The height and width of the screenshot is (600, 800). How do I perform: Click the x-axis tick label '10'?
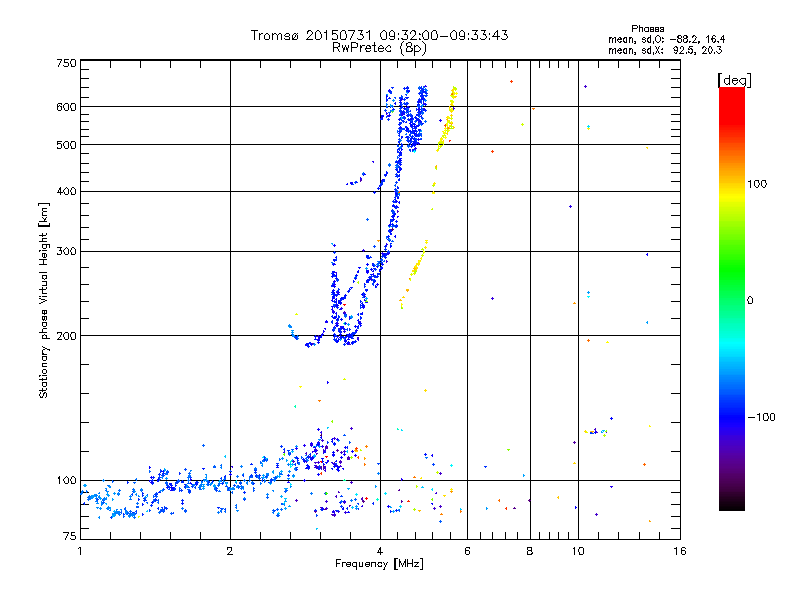578,551
